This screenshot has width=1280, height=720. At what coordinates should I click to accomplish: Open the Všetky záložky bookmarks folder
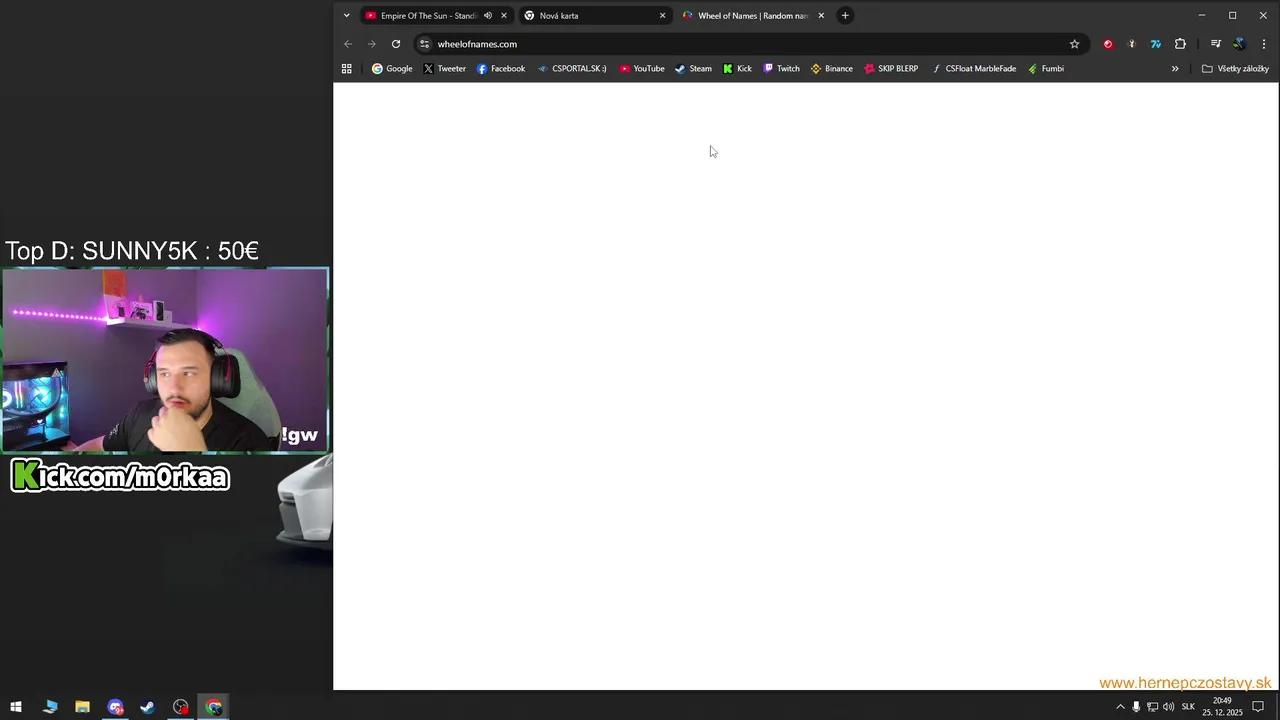point(1237,68)
